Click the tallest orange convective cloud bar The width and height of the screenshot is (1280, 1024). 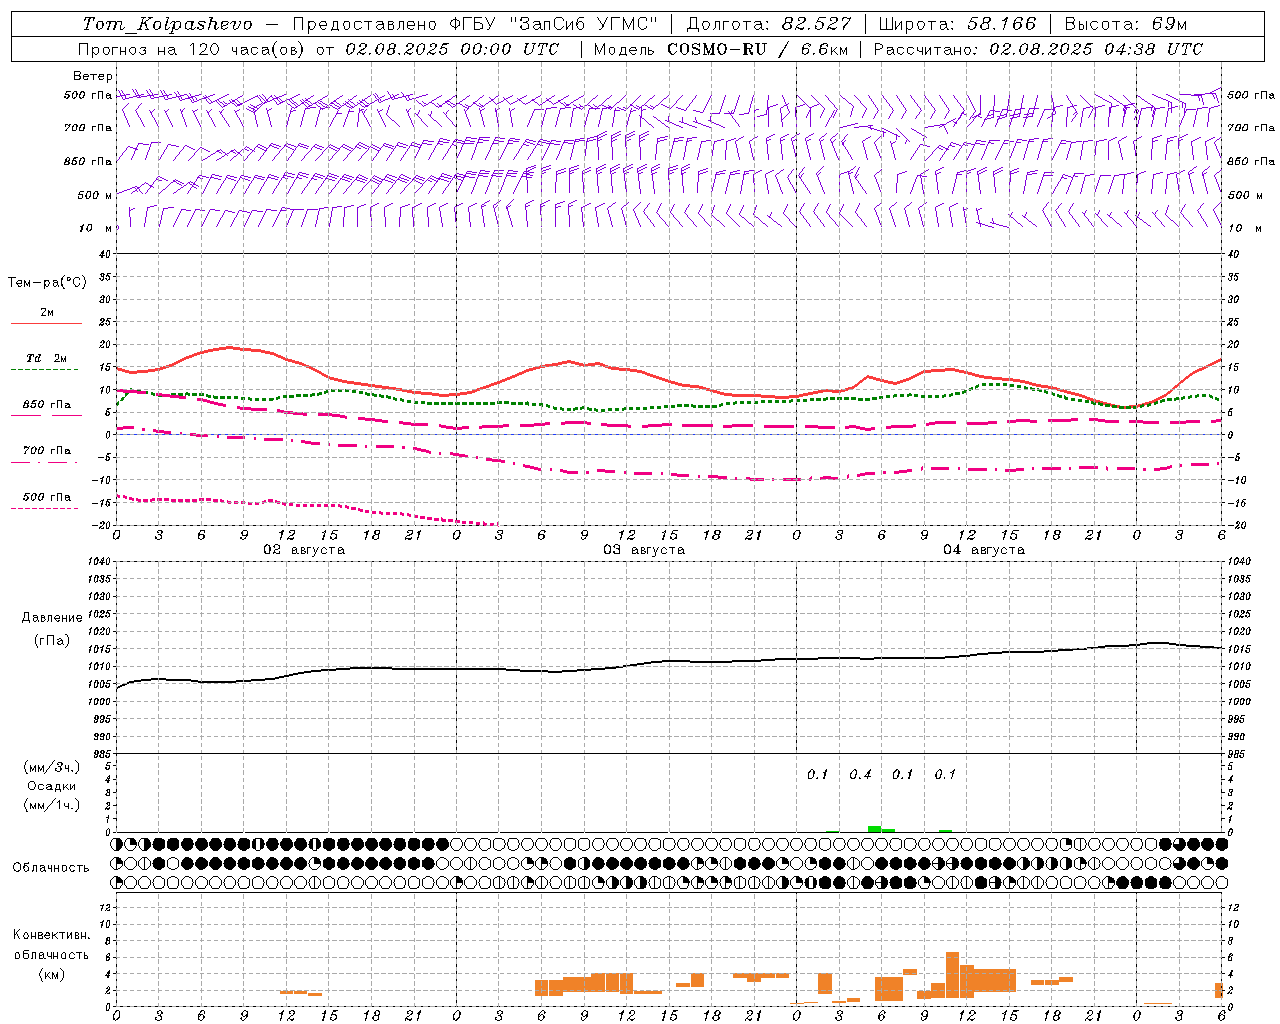[952, 975]
